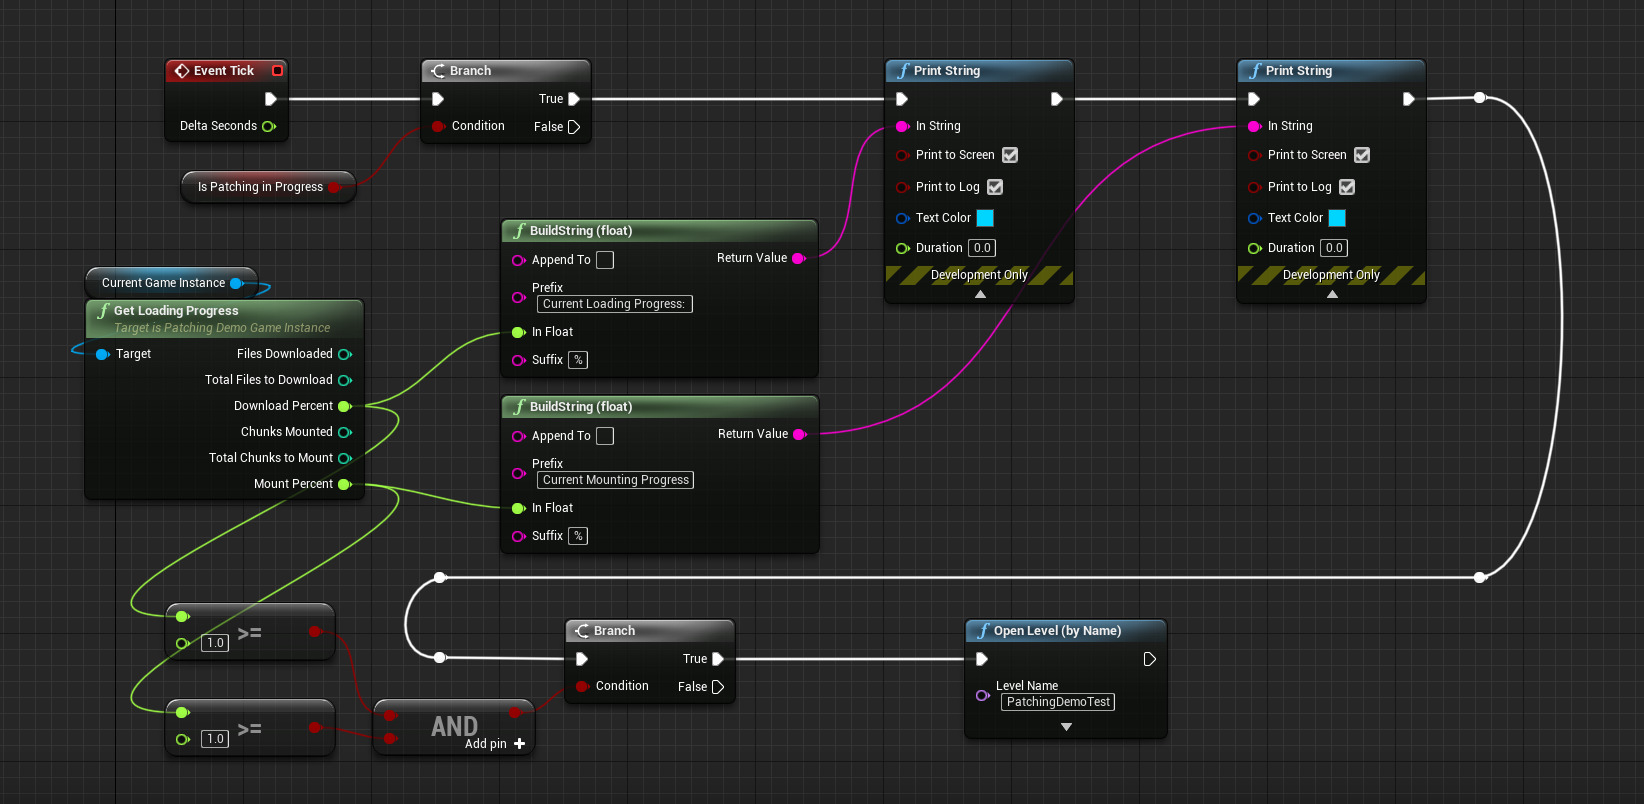The width and height of the screenshot is (1644, 804).
Task: Select the Get Loading Progress node title
Action: coord(176,311)
